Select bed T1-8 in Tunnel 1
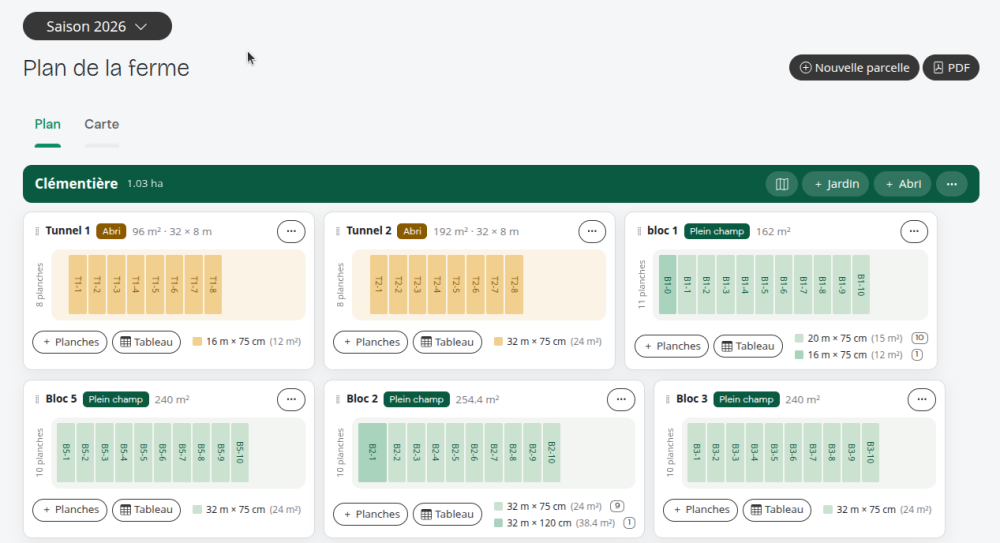 click(x=213, y=285)
